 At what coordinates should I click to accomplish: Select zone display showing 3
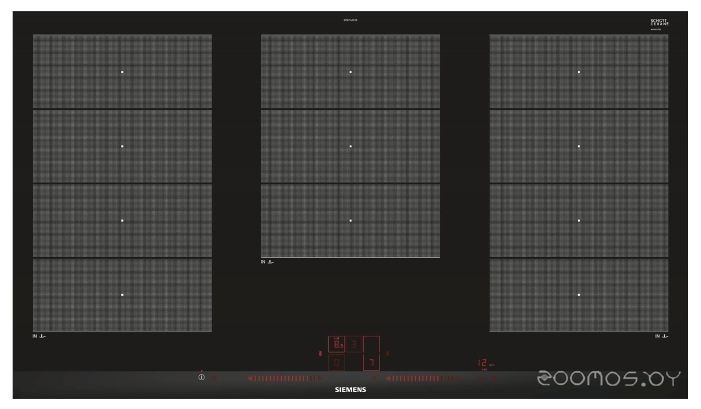pyautogui.click(x=354, y=344)
